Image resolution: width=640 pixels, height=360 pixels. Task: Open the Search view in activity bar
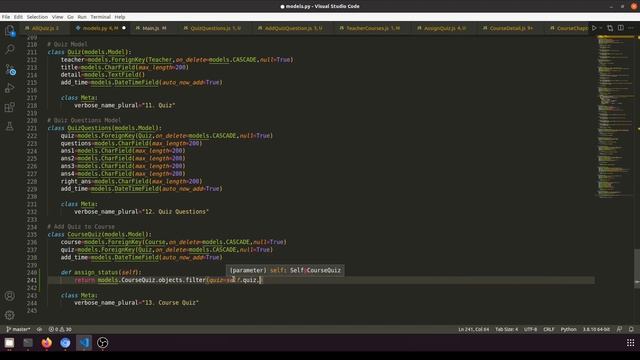(10, 49)
